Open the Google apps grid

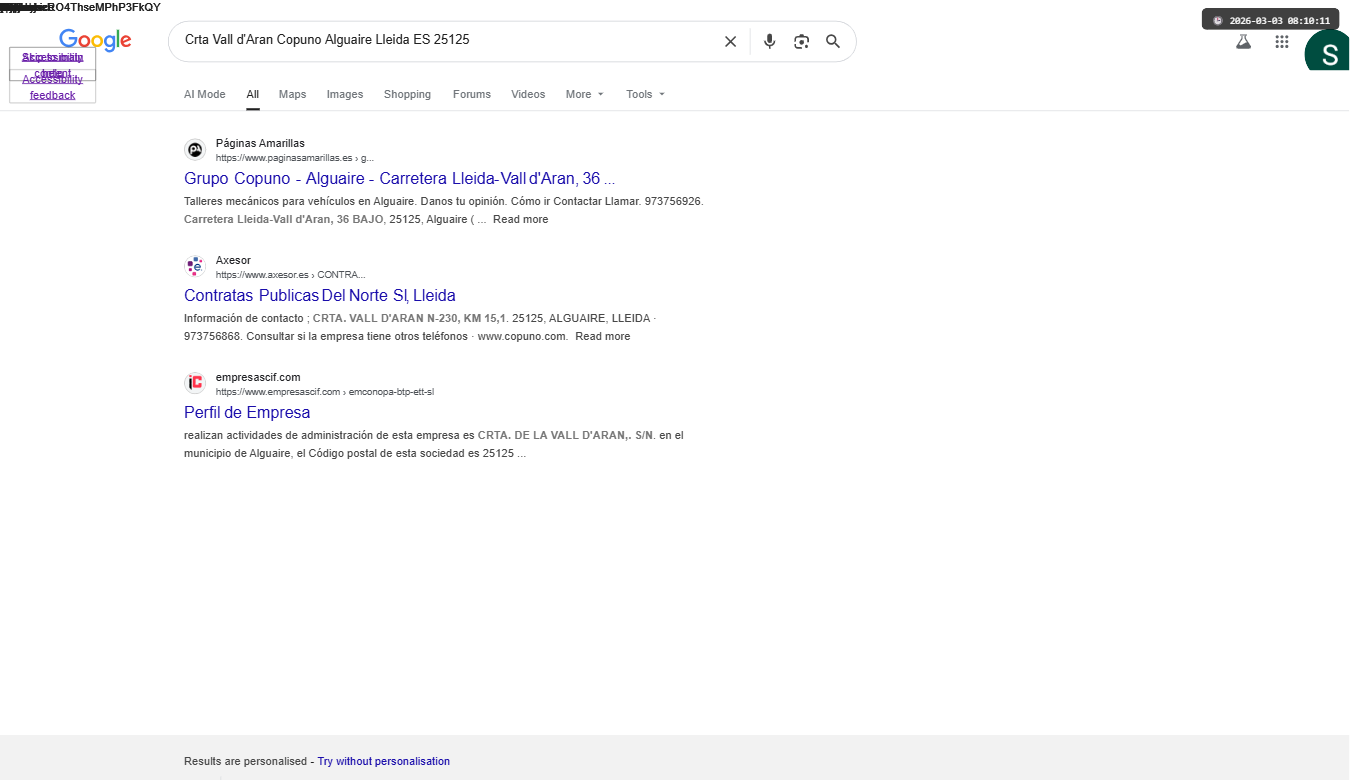(1282, 42)
